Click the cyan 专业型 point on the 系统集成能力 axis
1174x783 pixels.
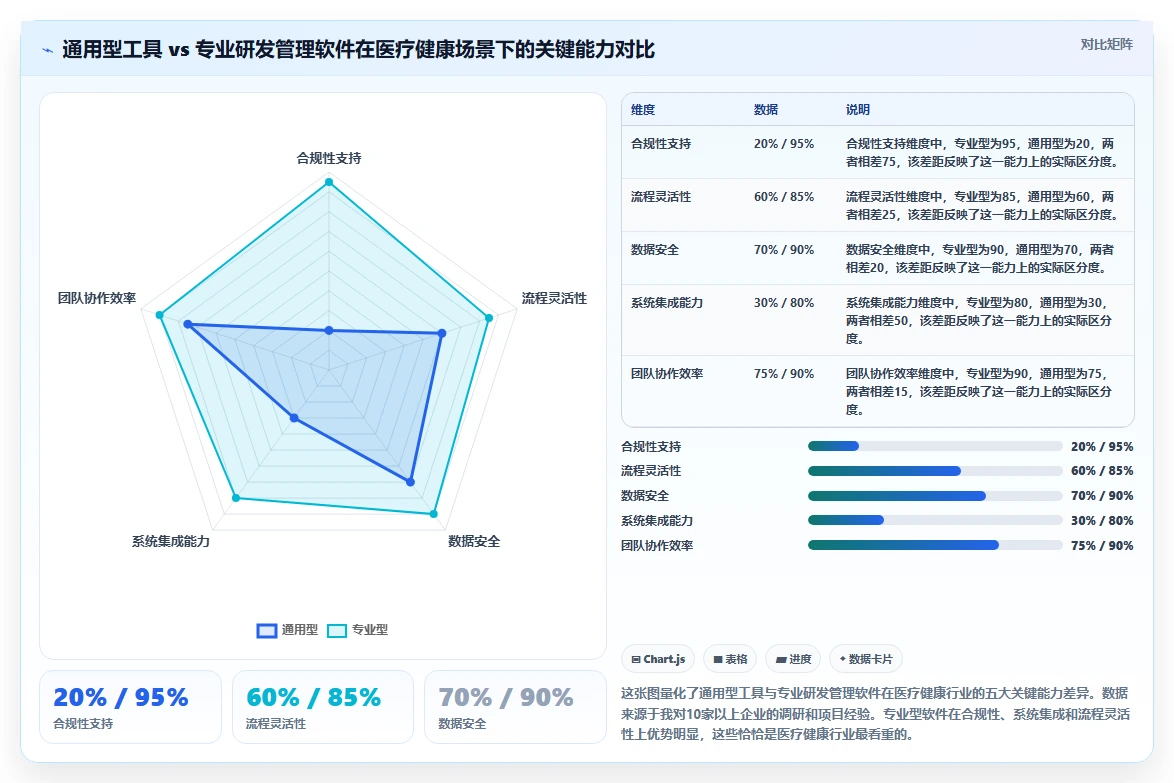236,498
